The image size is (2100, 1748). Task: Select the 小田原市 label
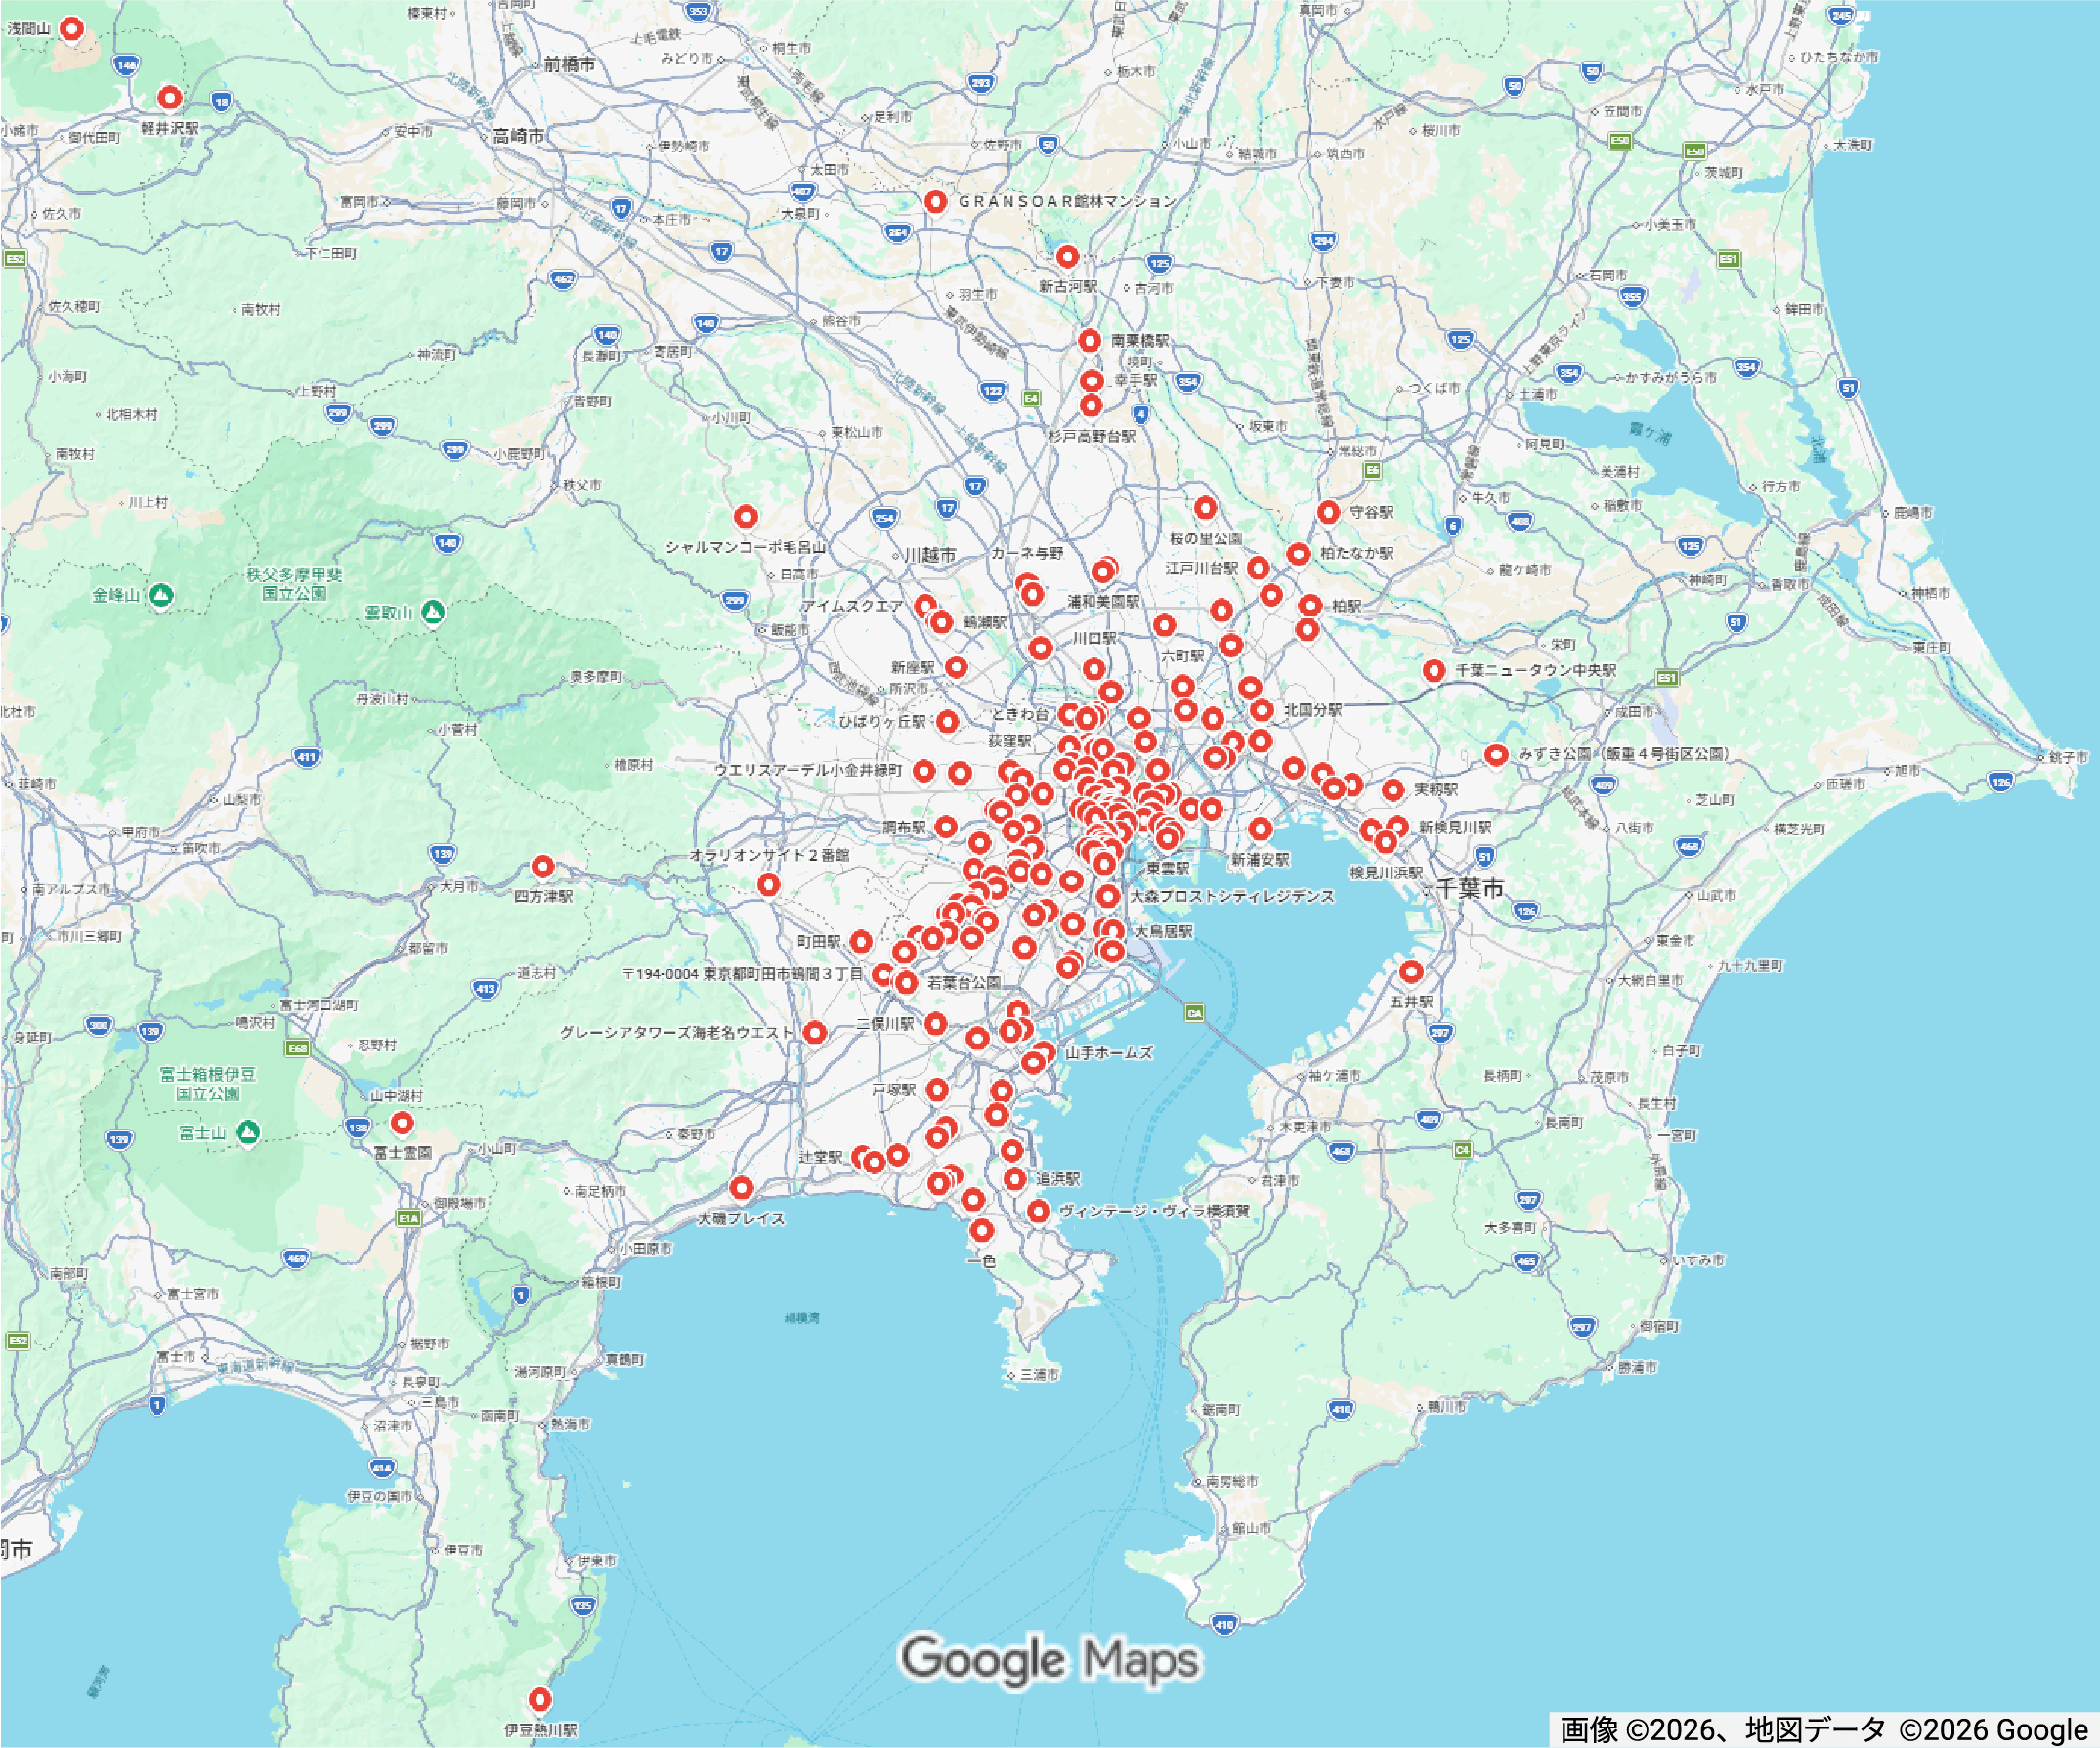pyautogui.click(x=646, y=1248)
